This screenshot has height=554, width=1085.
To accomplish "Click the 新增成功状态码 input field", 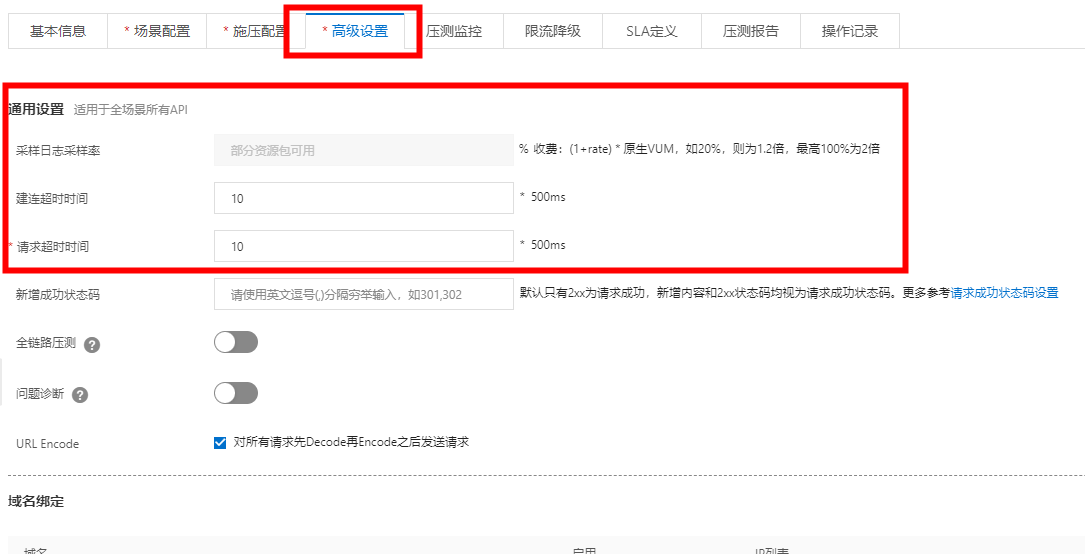I will (x=364, y=295).
